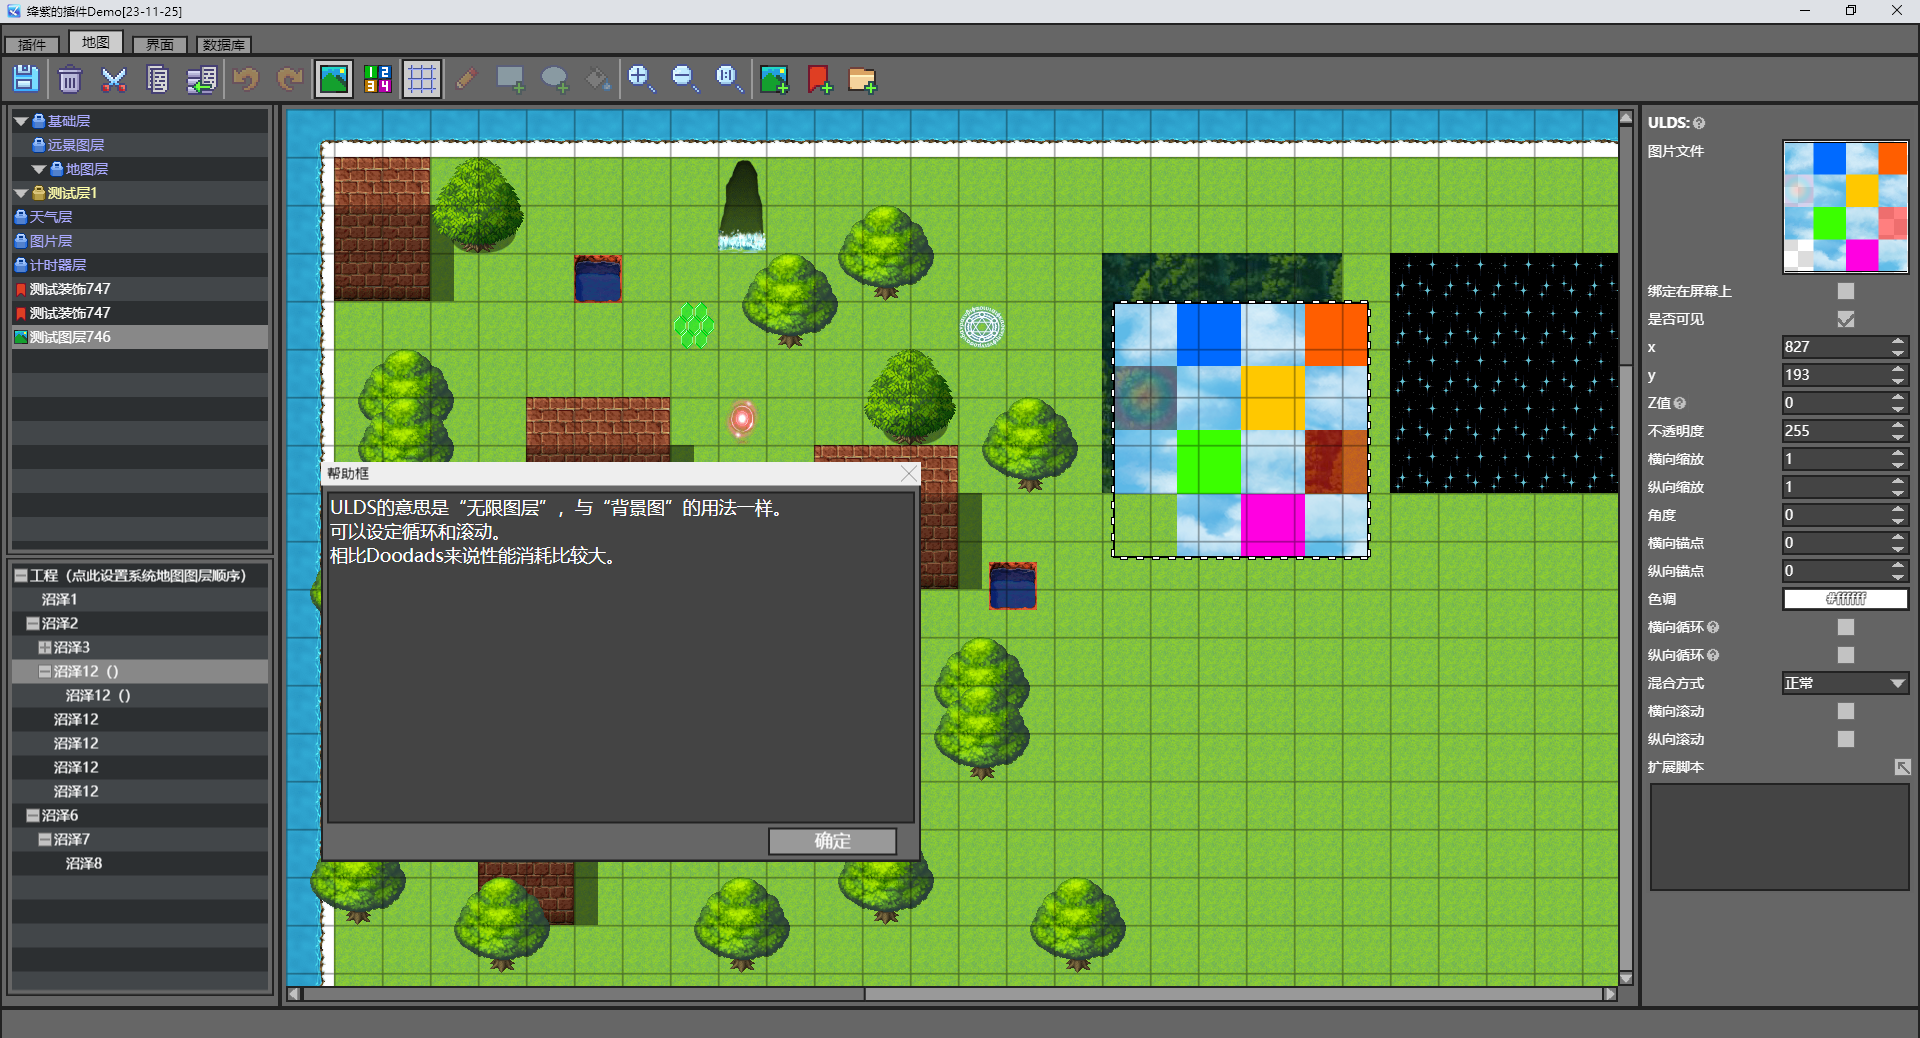Toggle the 绑定在屏幕上 checkbox
The image size is (1920, 1038).
tap(1846, 291)
